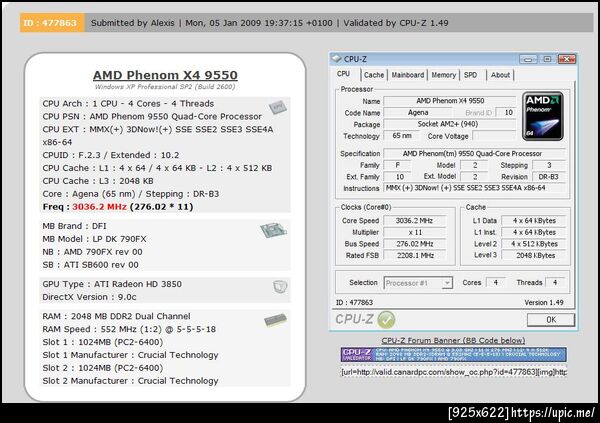The width and height of the screenshot is (600, 423).
Task: Click the Revision value DR-B3
Action: coord(549,177)
